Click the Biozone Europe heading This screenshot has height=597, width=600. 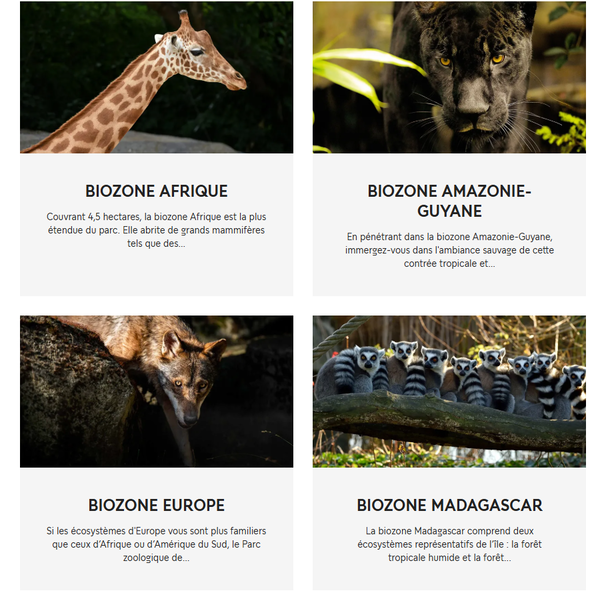[157, 505]
